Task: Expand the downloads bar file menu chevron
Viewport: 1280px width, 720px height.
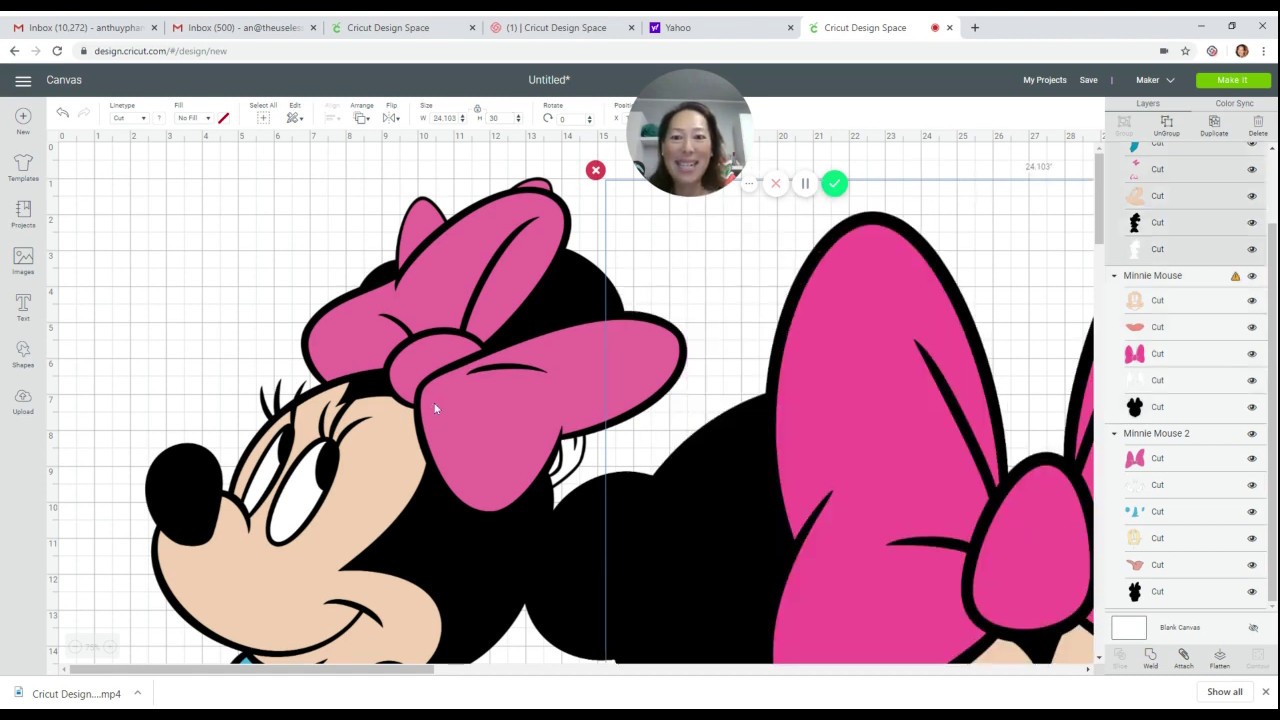Action: 137,693
